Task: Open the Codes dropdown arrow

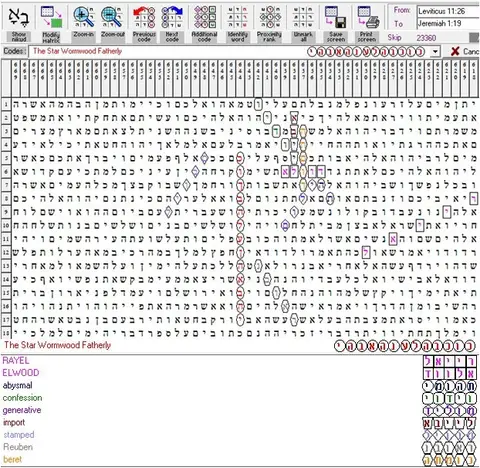Action: coord(435,52)
